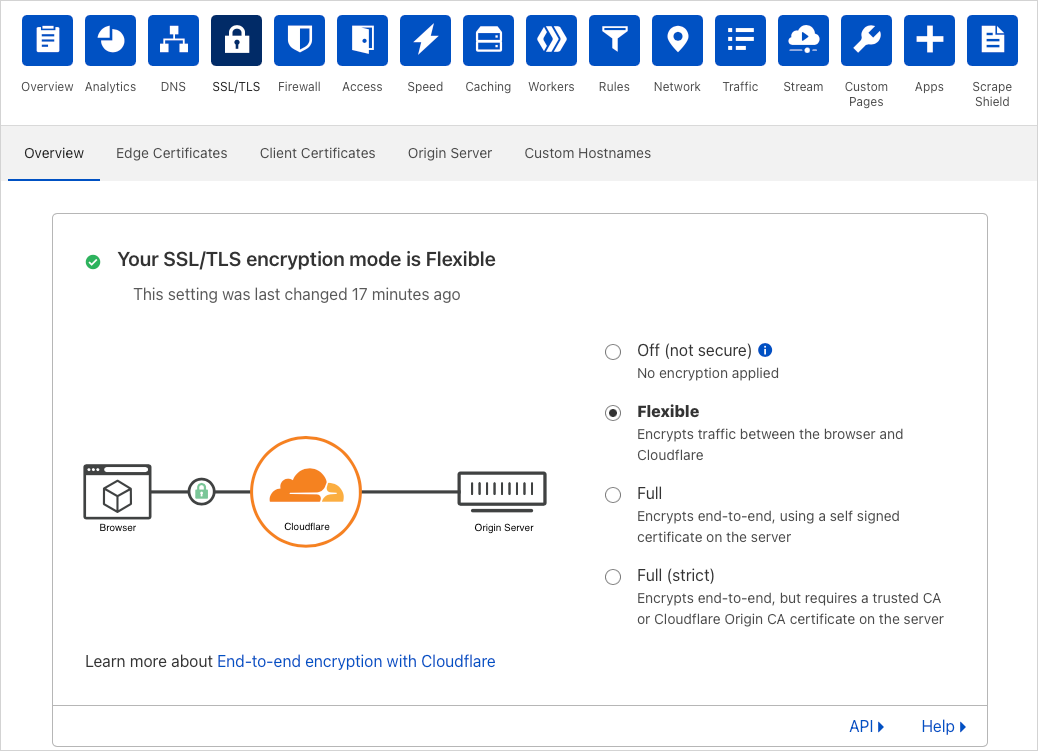Open the Workers icon

[551, 40]
